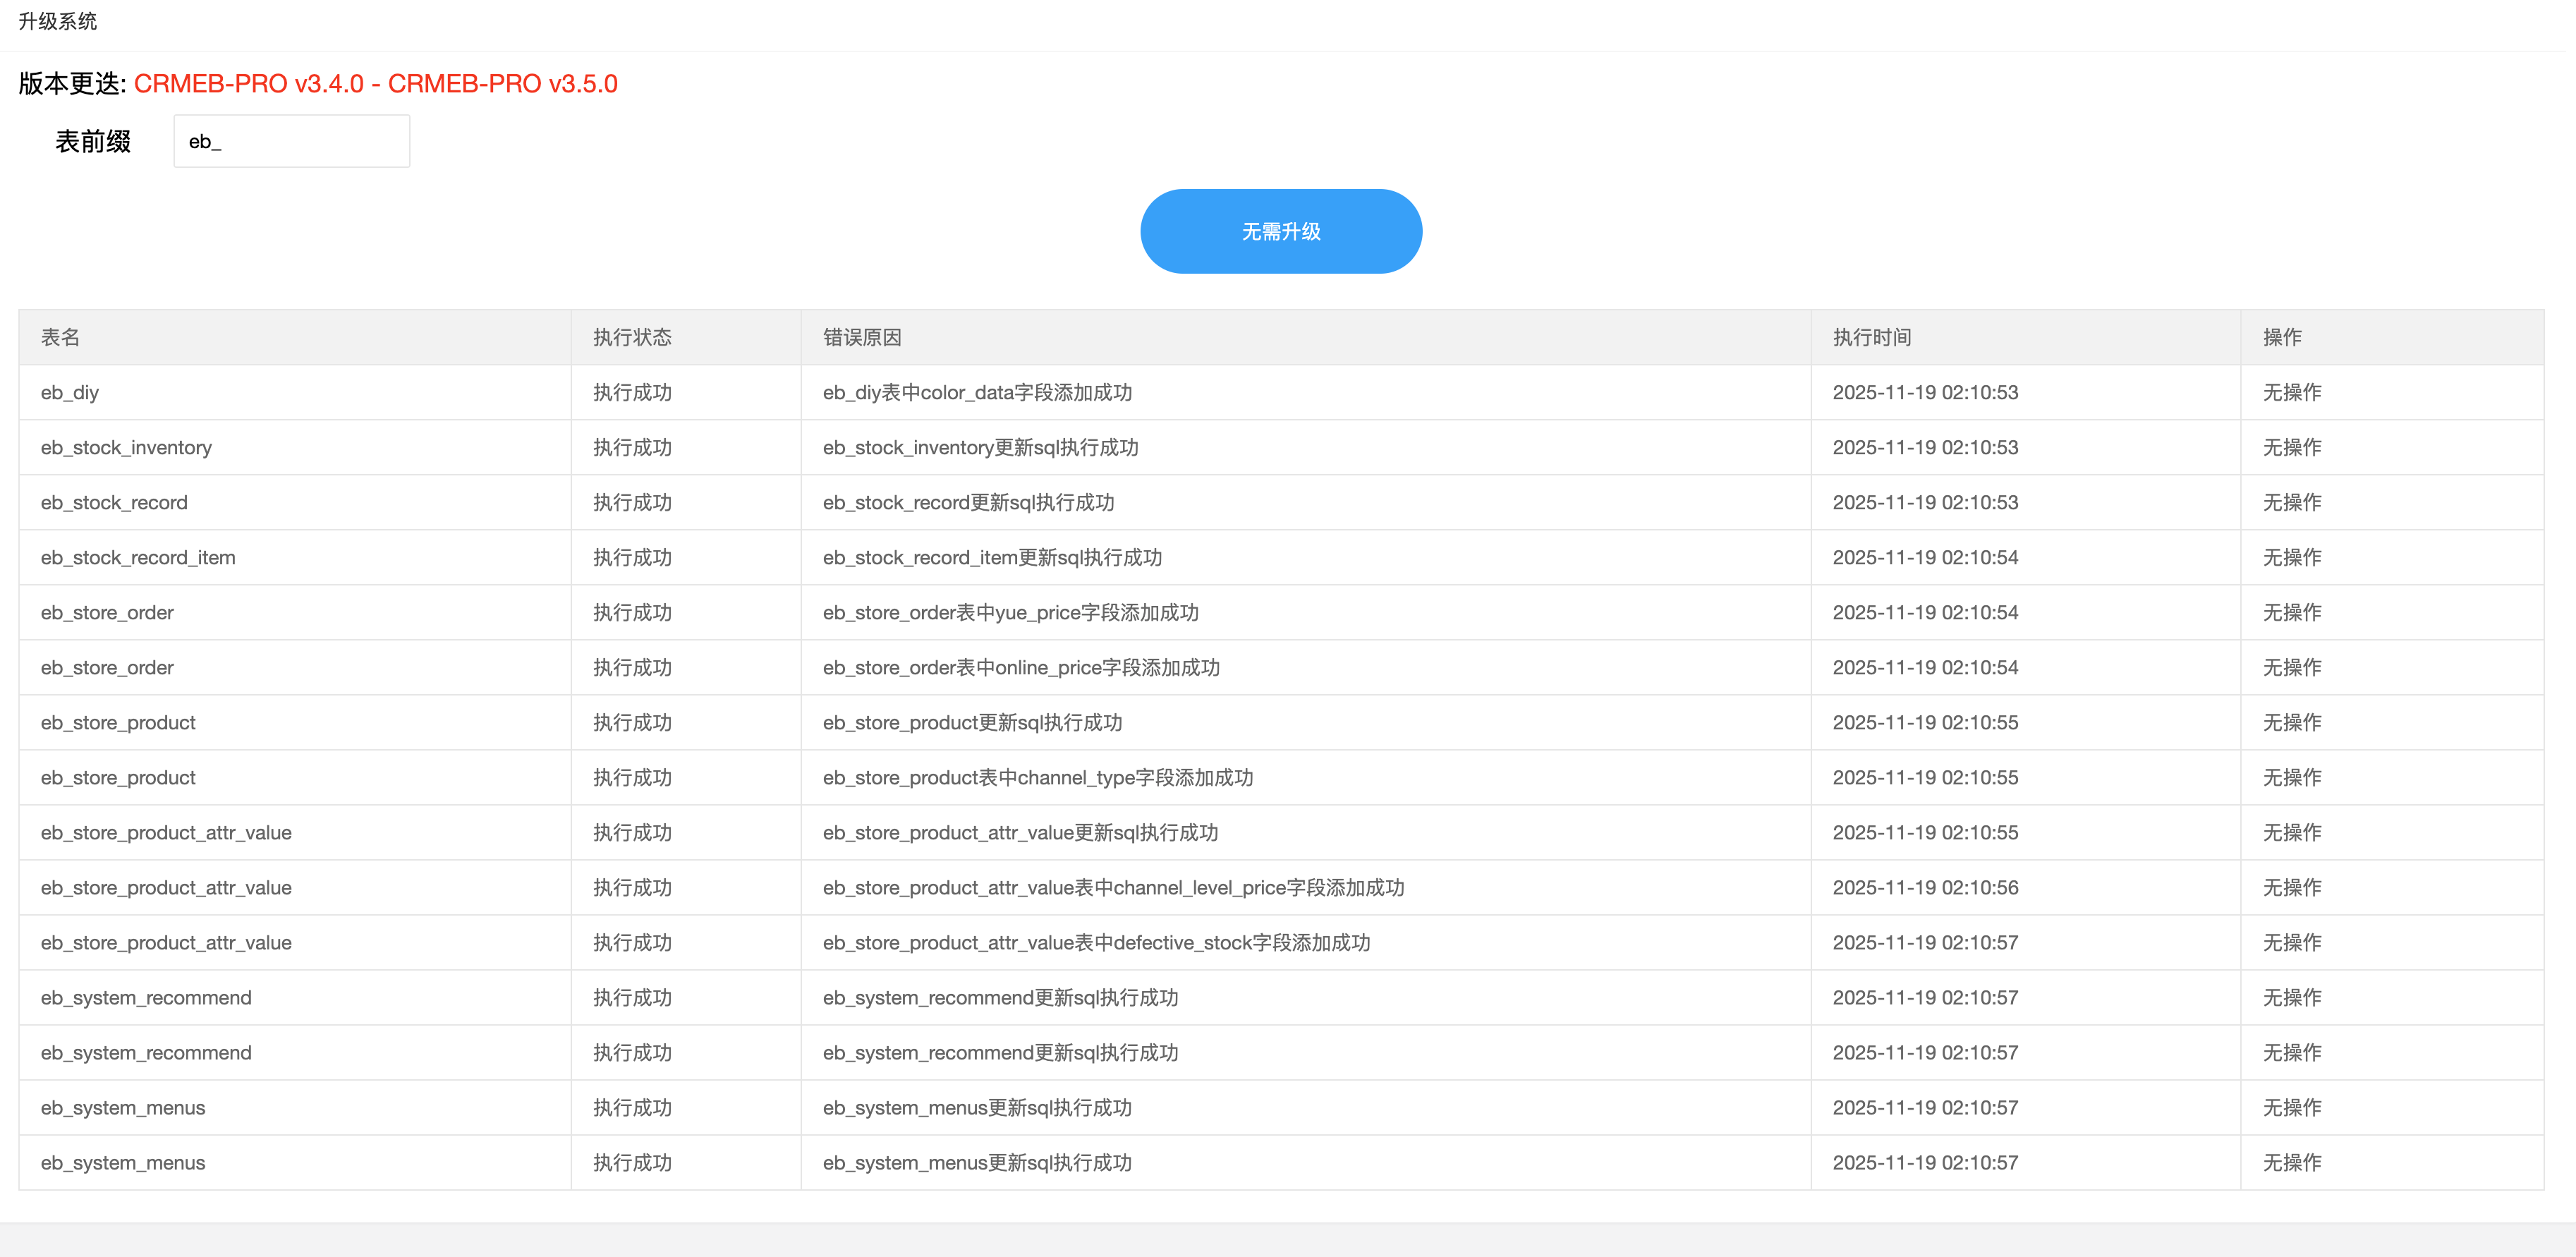Click the 执行时间 column header
Image resolution: width=2576 pixels, height=1257 pixels.
[x=1871, y=337]
